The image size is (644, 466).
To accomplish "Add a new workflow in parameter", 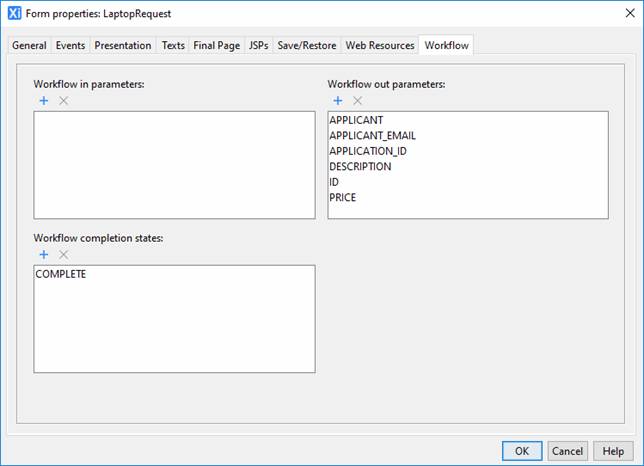I will coord(43,101).
